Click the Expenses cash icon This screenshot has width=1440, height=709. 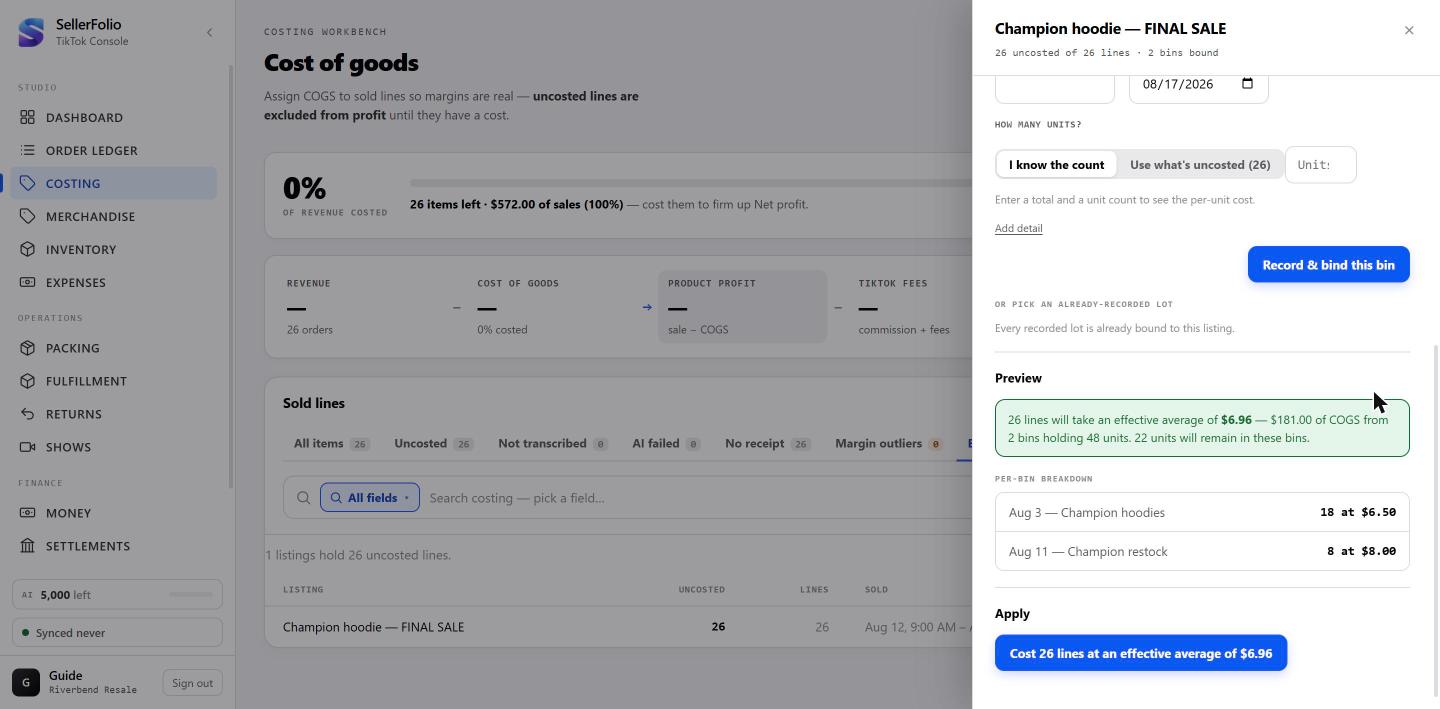[27, 282]
